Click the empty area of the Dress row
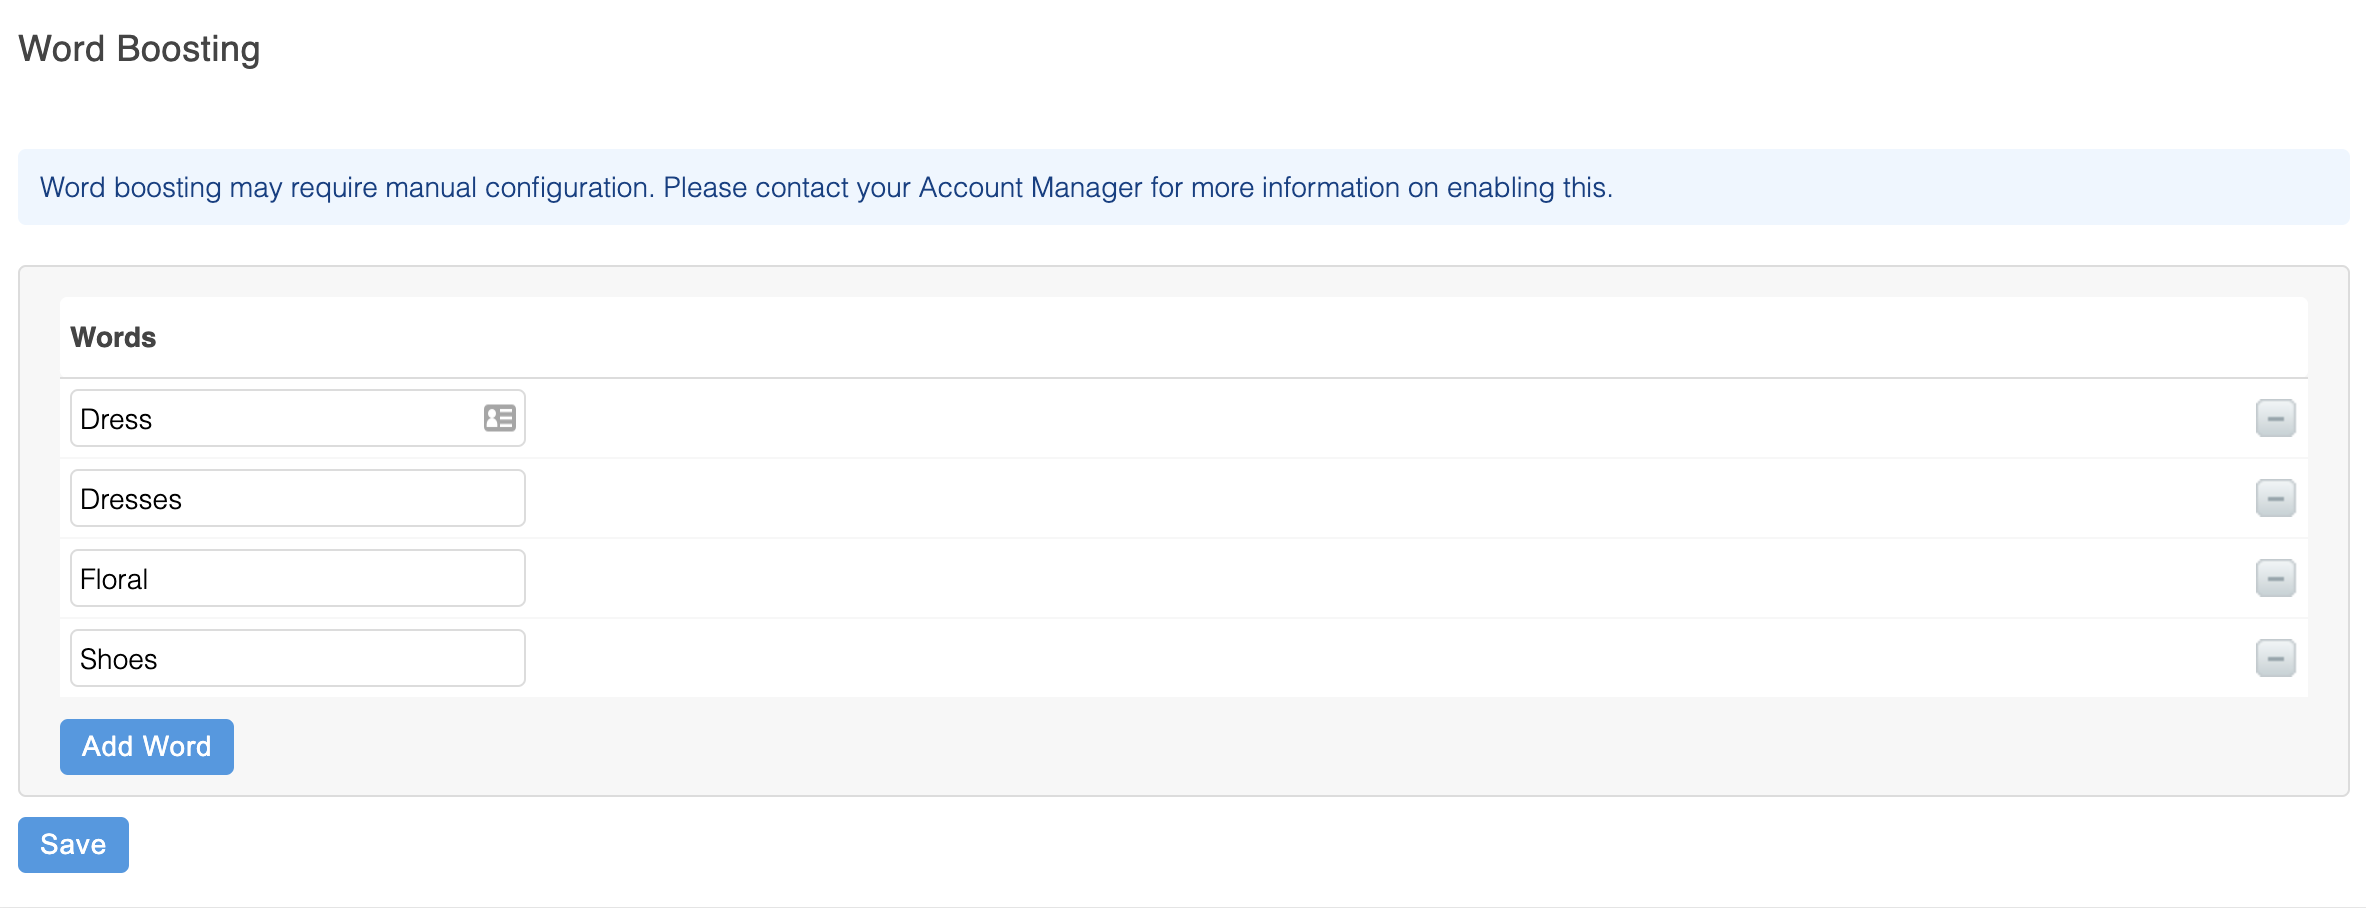The width and height of the screenshot is (2366, 908). (x=1390, y=418)
